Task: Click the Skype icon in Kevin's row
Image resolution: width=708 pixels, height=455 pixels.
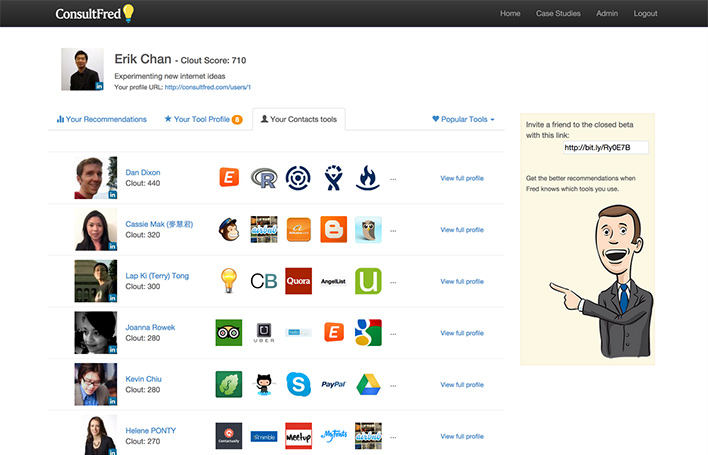Action: pyautogui.click(x=298, y=384)
